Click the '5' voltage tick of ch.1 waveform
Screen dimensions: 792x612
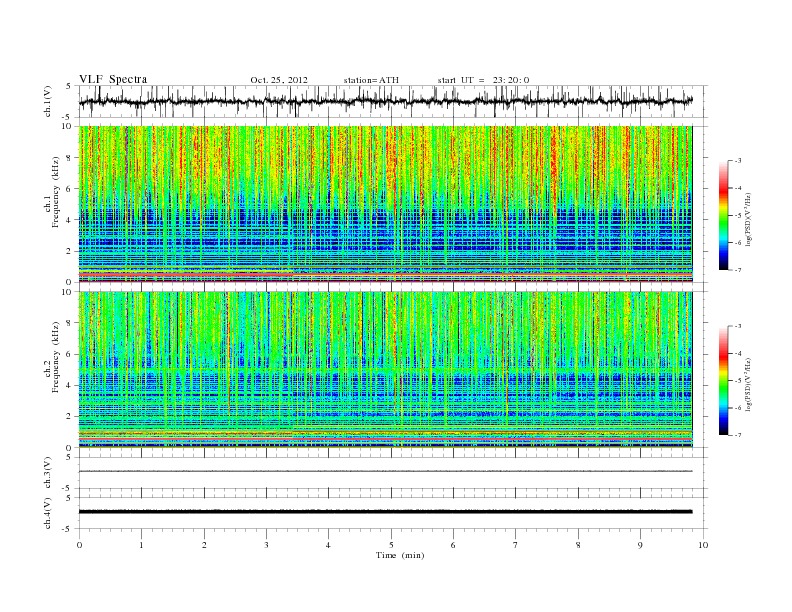click(x=69, y=86)
